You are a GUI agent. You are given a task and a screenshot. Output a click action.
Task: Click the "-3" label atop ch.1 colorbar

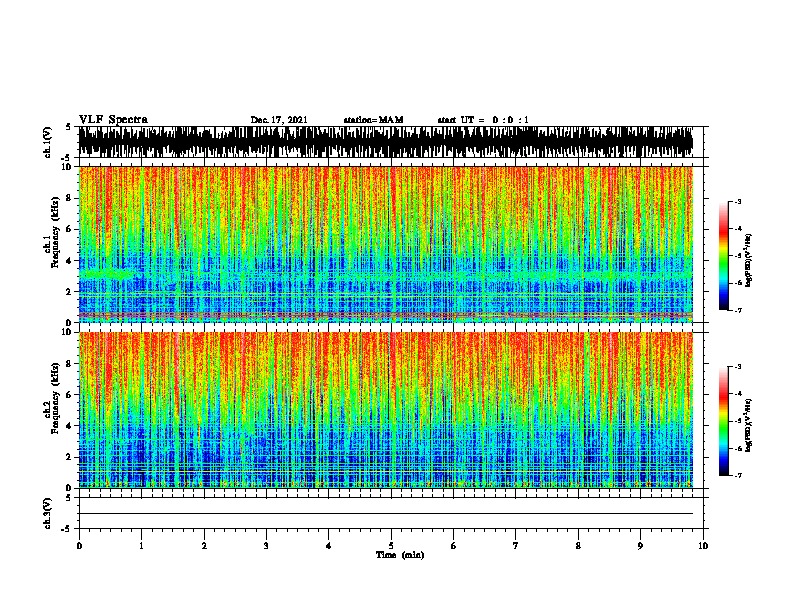pos(738,202)
